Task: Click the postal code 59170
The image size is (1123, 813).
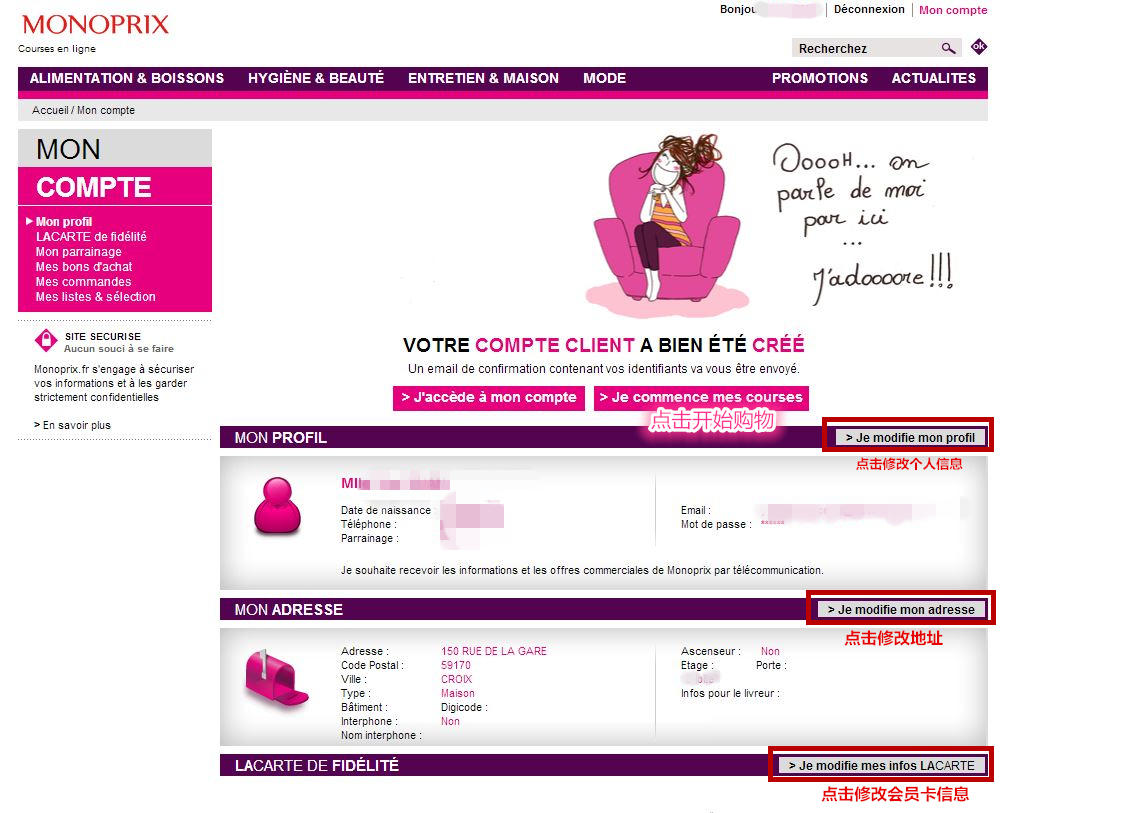Action: coord(456,665)
